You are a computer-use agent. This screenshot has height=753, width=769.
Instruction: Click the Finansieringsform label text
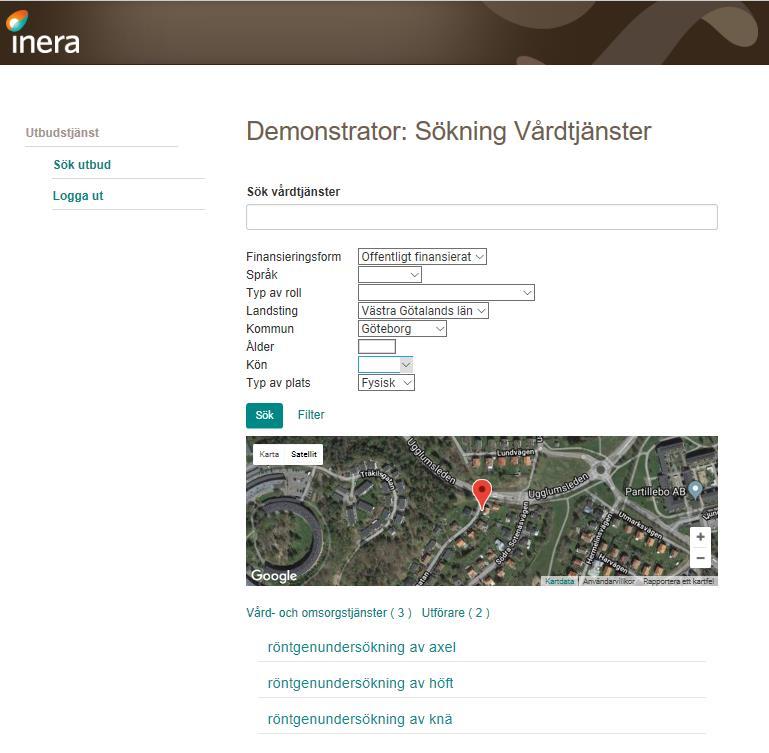point(293,257)
